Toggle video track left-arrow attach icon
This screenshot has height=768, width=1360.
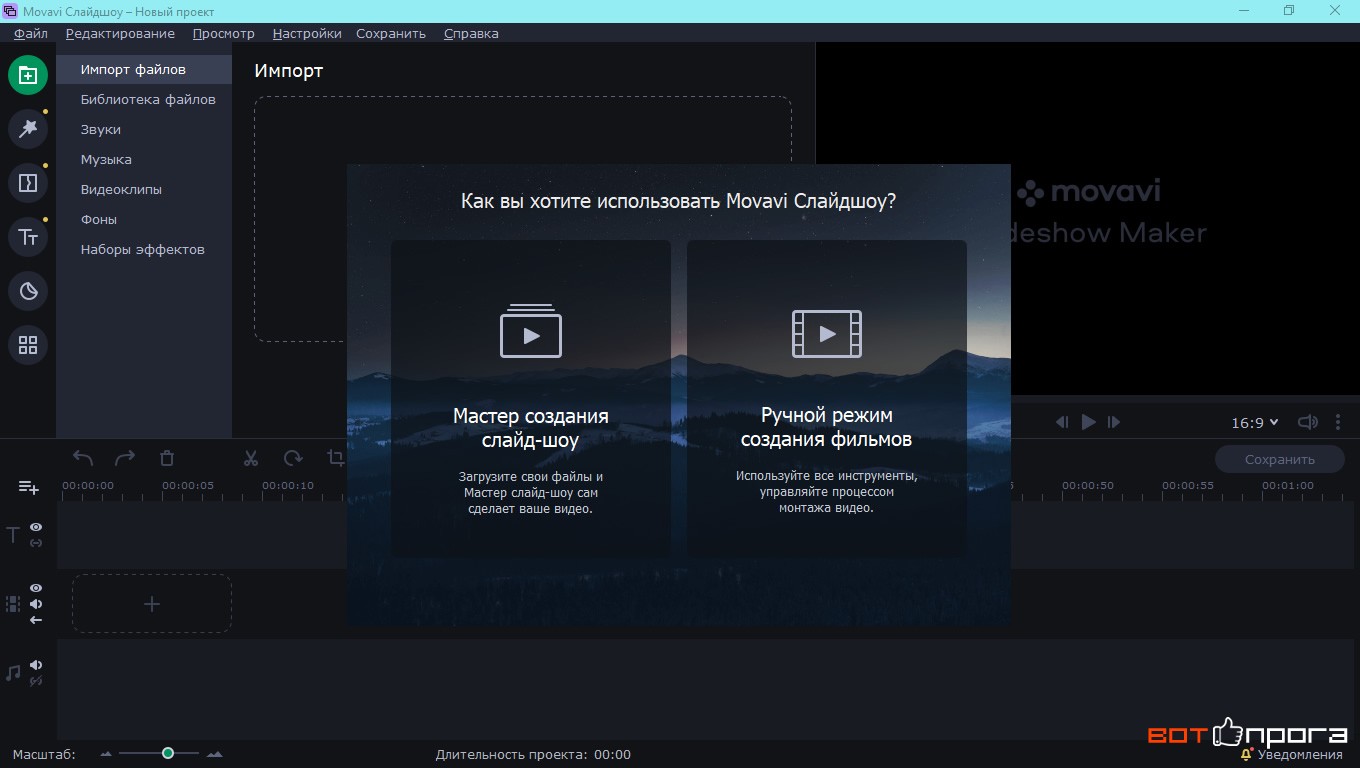click(36, 620)
